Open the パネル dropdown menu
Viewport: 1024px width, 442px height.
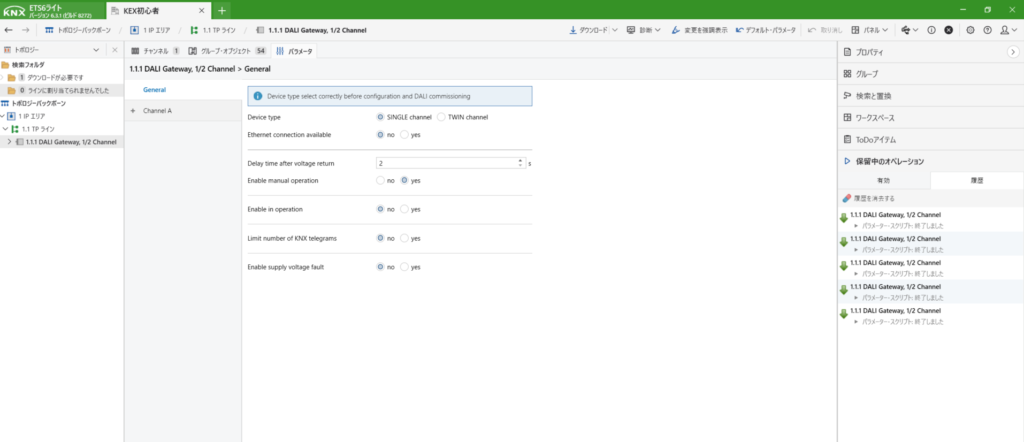click(888, 30)
